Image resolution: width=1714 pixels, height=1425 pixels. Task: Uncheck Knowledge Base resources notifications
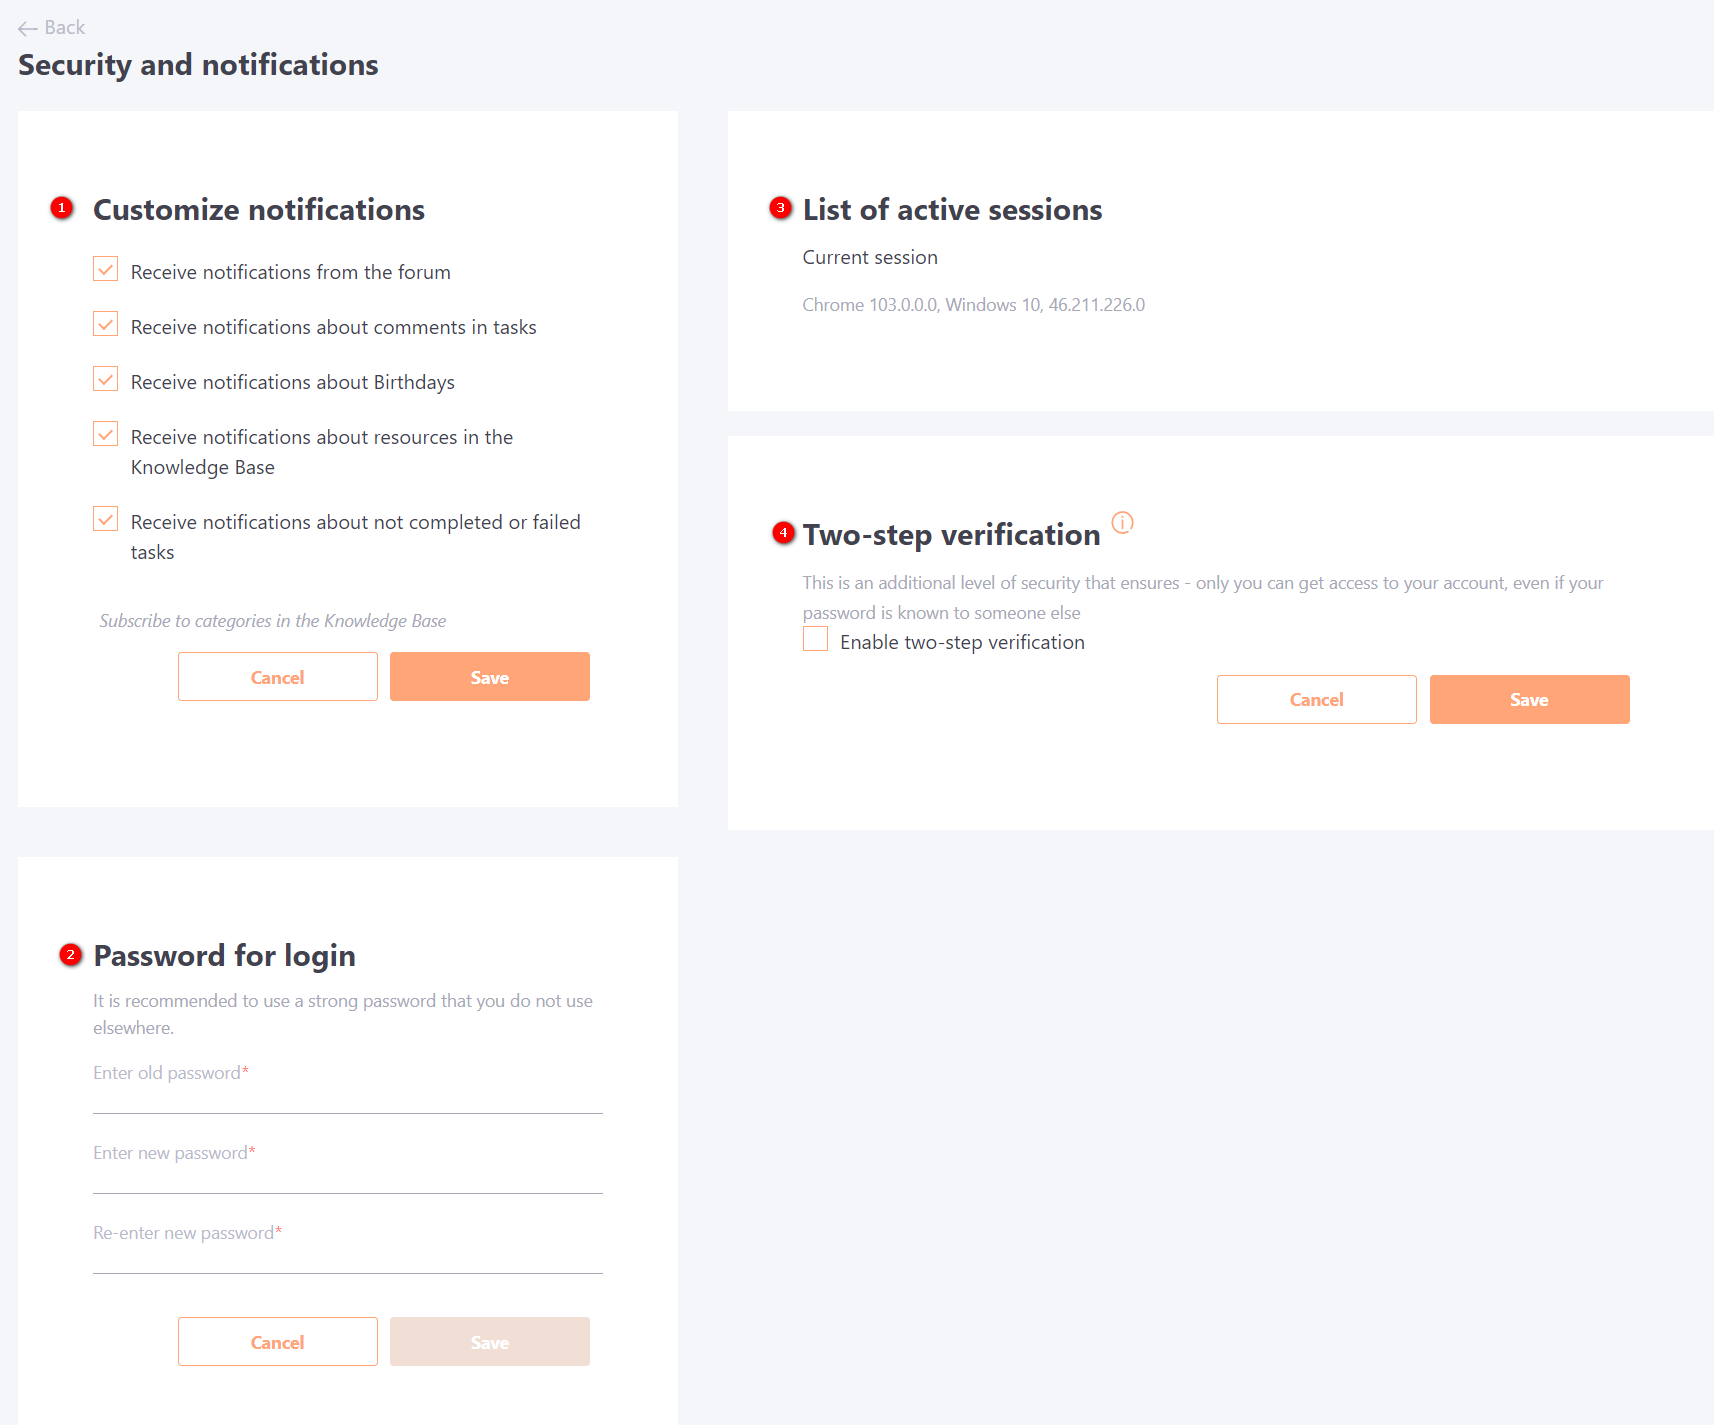click(x=105, y=434)
